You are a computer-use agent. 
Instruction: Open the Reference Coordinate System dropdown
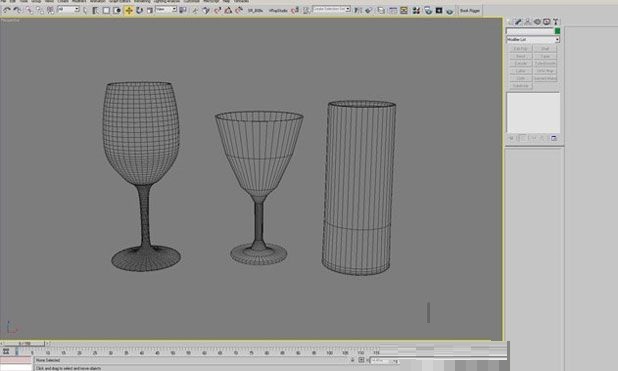(166, 9)
